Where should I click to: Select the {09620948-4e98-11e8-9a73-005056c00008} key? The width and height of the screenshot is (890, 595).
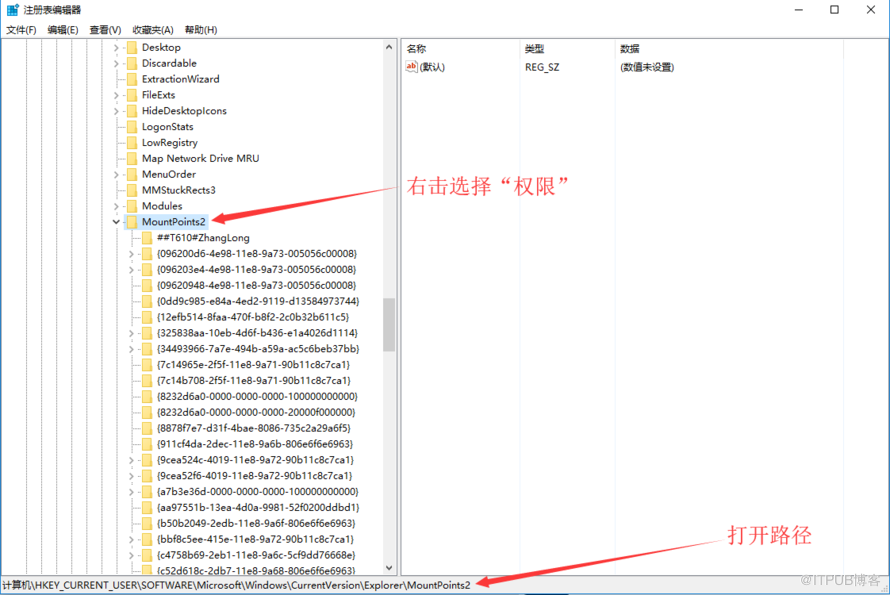point(257,286)
